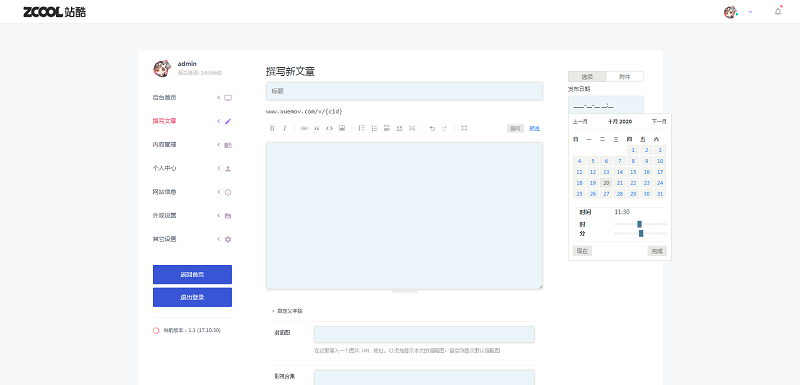Click the user avatar in the top bar
This screenshot has height=385, width=800.
click(x=731, y=12)
